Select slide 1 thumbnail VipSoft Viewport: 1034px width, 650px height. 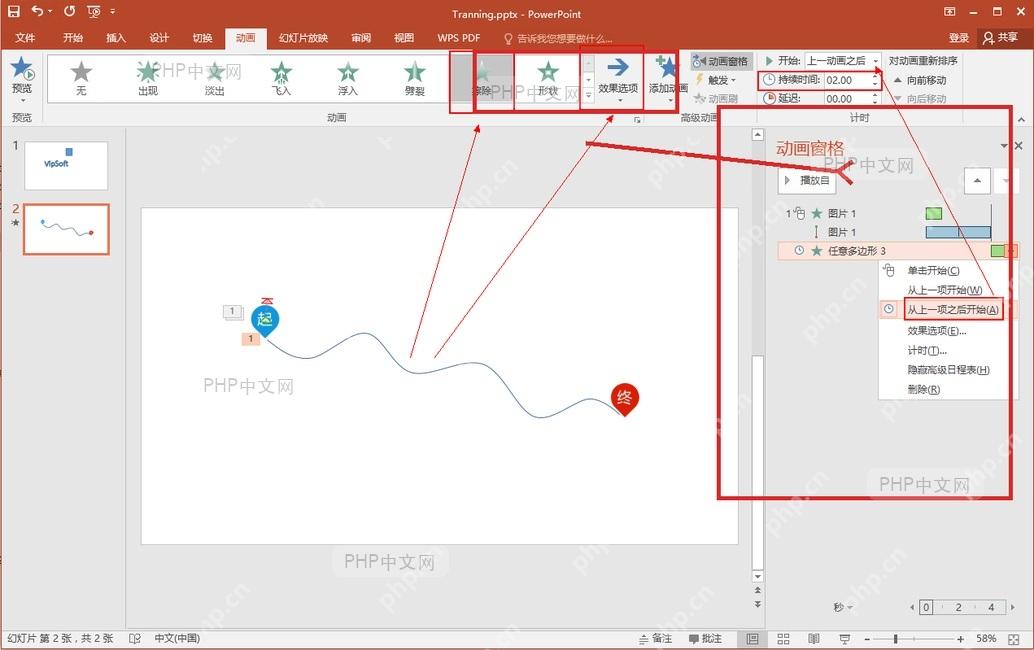click(66, 165)
